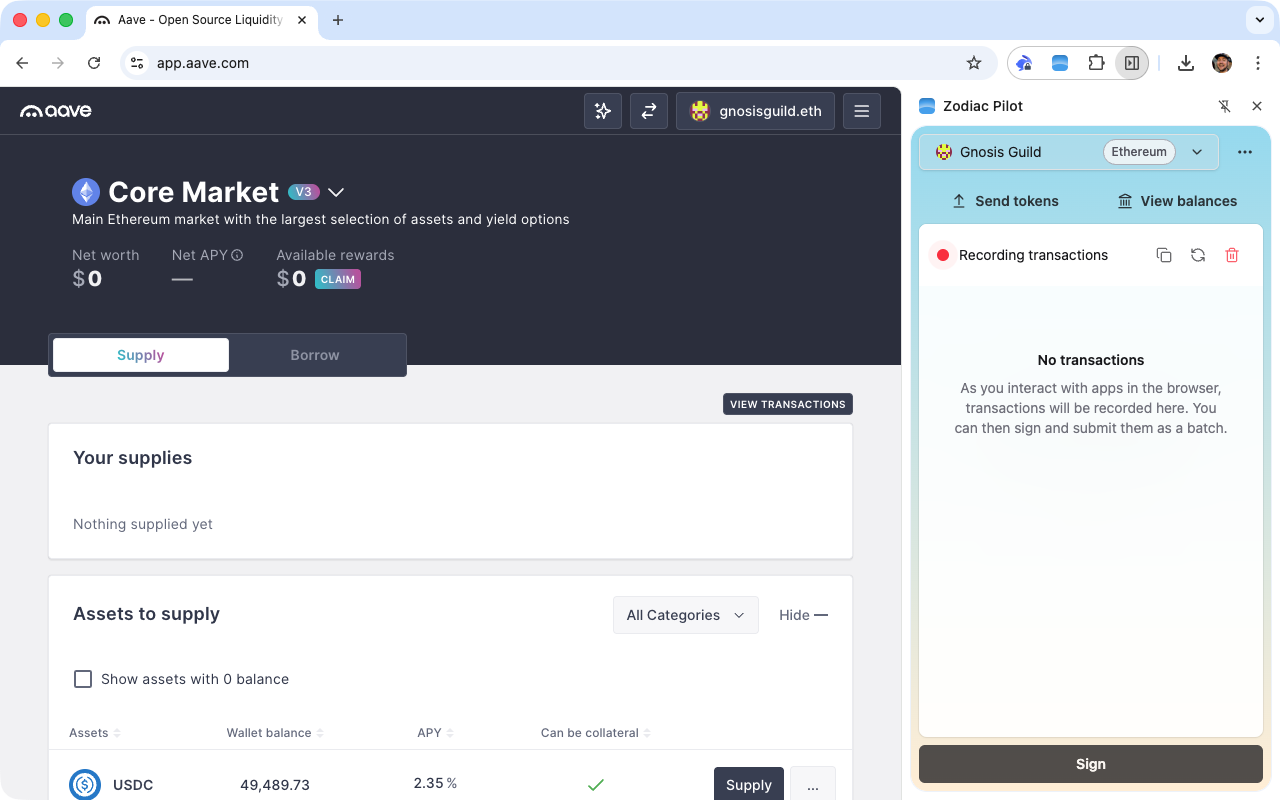Screen dimensions: 1280x800
Task: Click the USDC token icon
Action: [x=85, y=785]
